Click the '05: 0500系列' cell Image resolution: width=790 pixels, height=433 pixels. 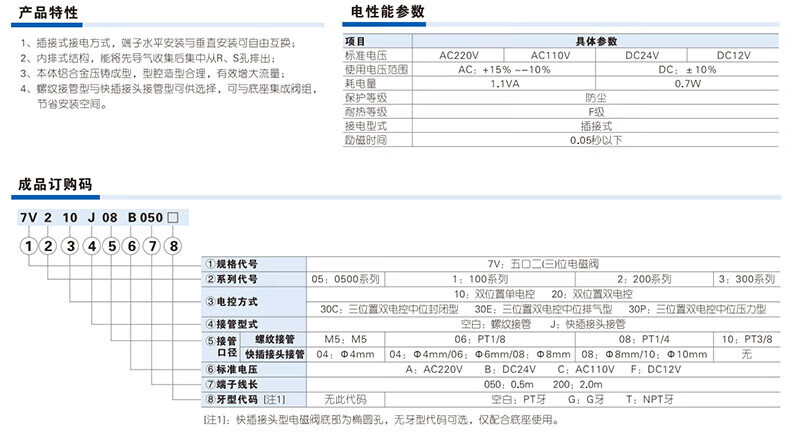(345, 279)
